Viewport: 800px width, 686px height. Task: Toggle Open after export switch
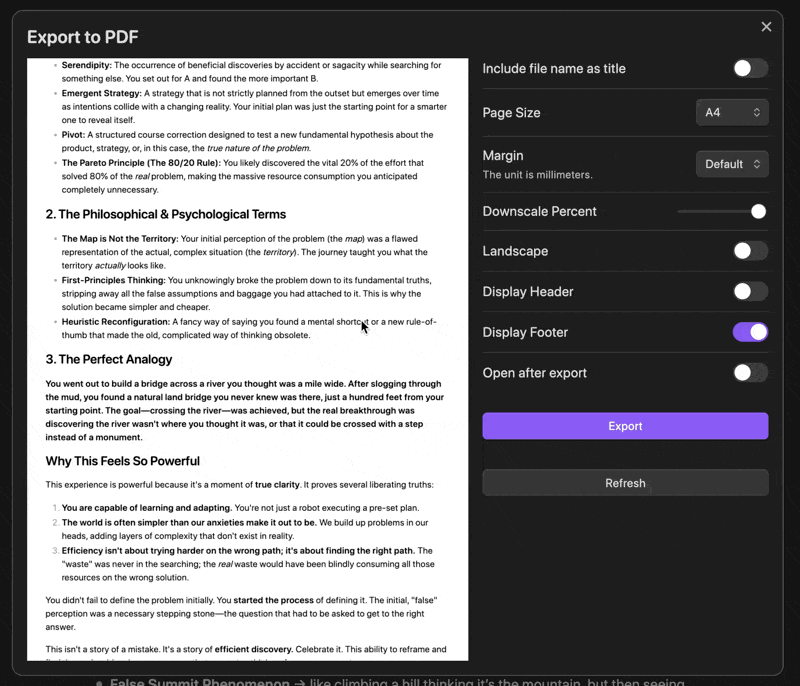(750, 373)
